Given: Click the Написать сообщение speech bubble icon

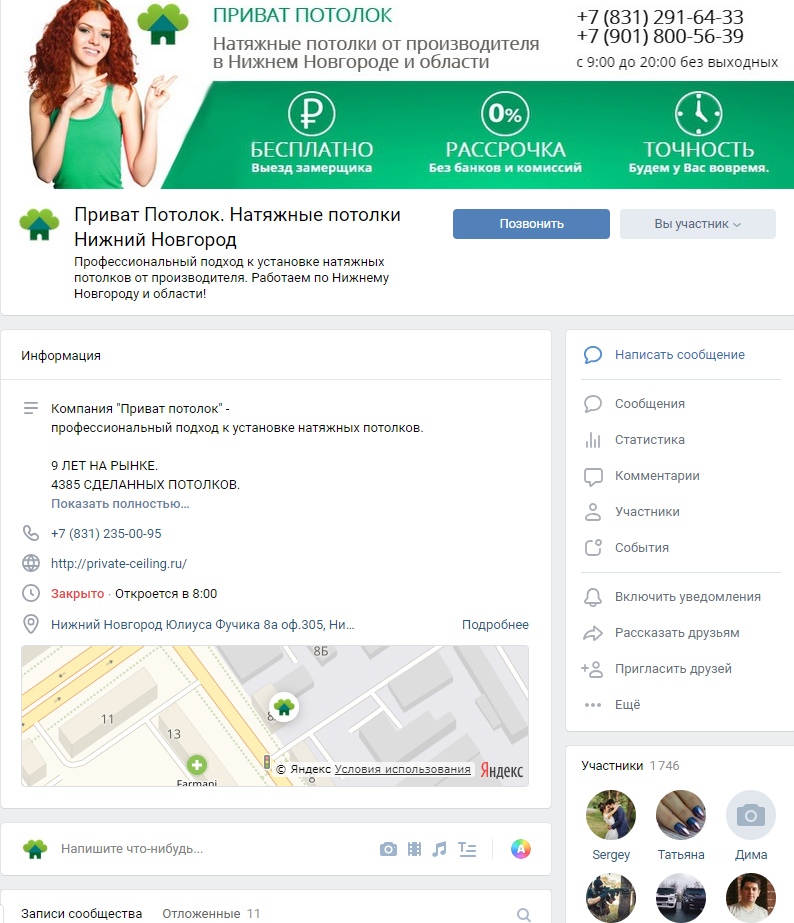Looking at the screenshot, I should (x=593, y=354).
